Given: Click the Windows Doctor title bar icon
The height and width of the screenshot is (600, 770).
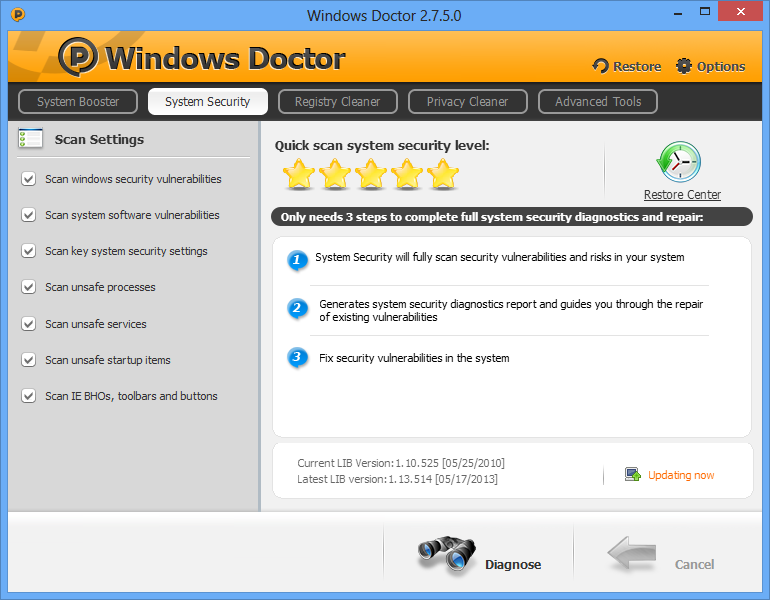Looking at the screenshot, I should (x=18, y=15).
